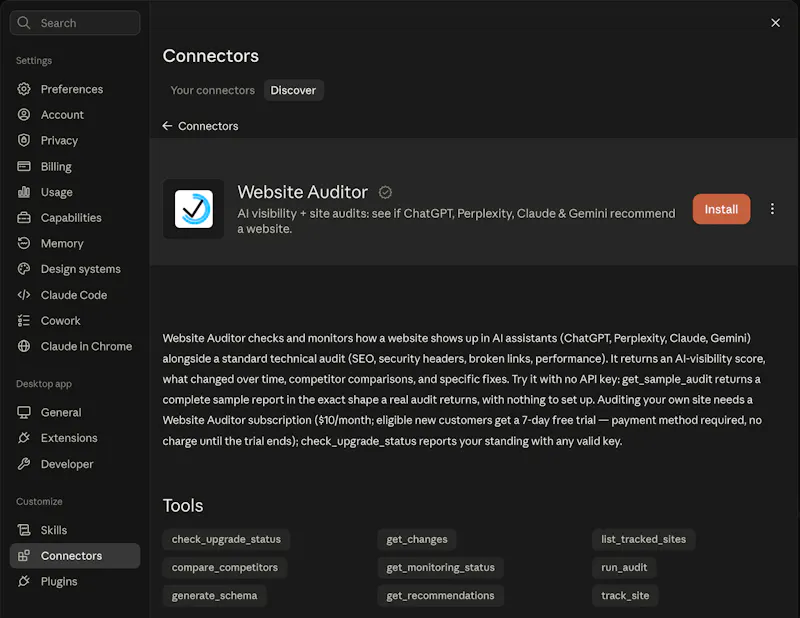Click the Extensions plug icon
This screenshot has height=618, width=800.
23,438
